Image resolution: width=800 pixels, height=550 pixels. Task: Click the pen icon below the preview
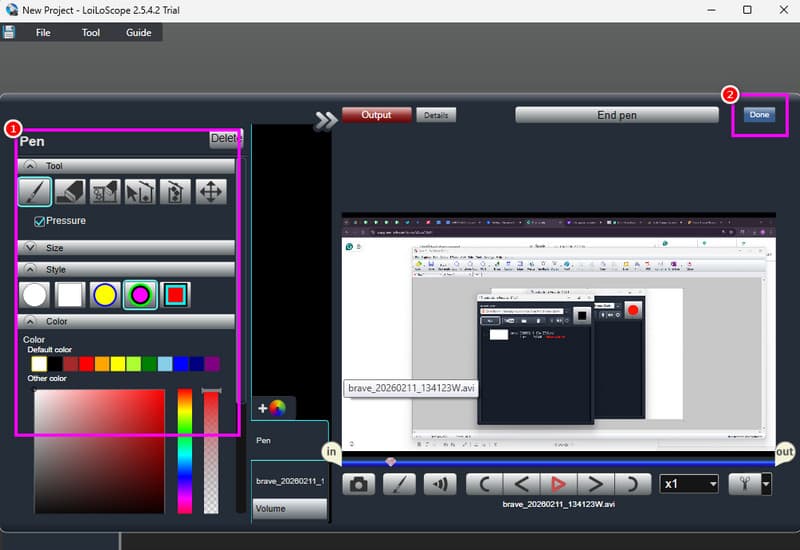tap(399, 484)
